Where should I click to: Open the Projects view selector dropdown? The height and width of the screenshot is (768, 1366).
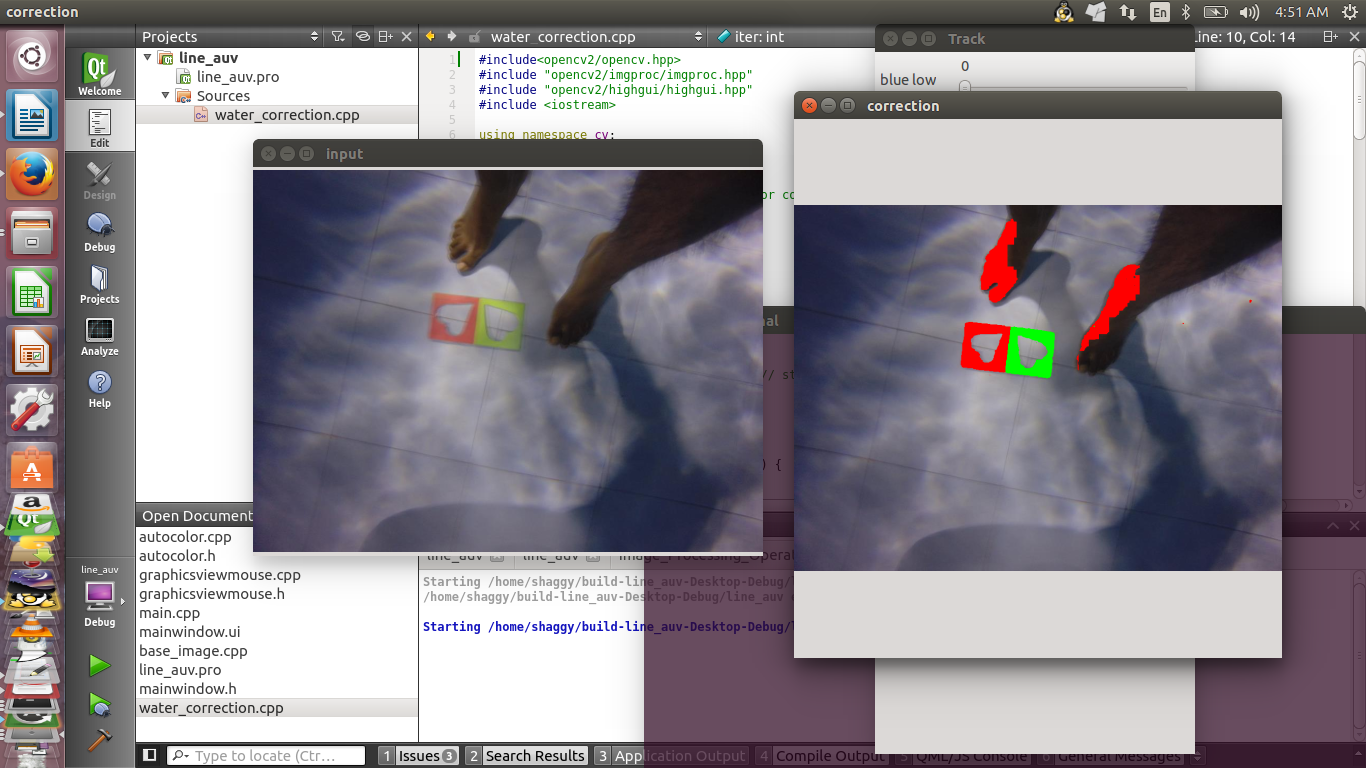click(230, 36)
